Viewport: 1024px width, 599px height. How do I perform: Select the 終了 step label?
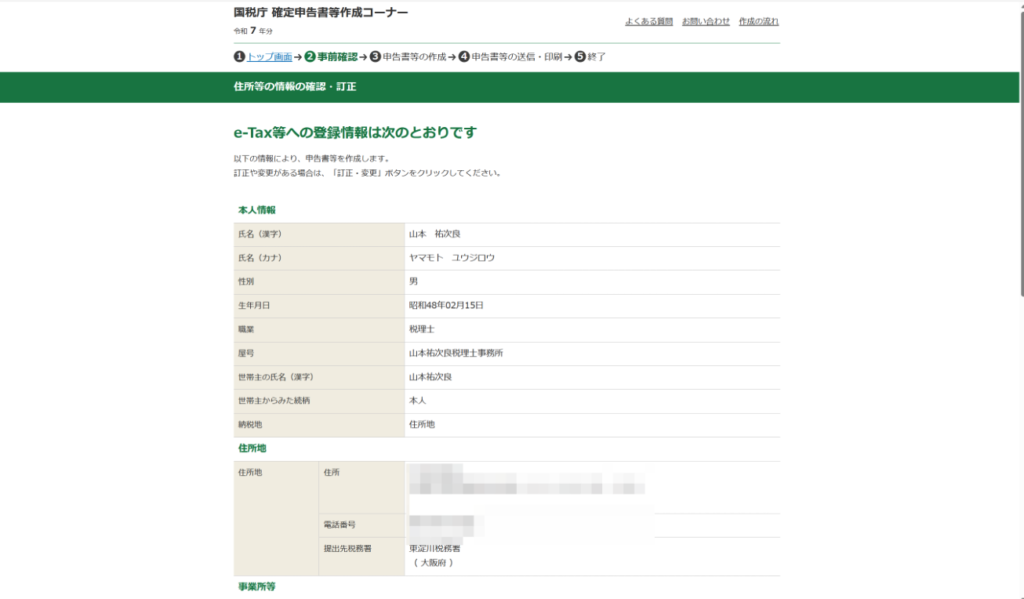[x=596, y=57]
